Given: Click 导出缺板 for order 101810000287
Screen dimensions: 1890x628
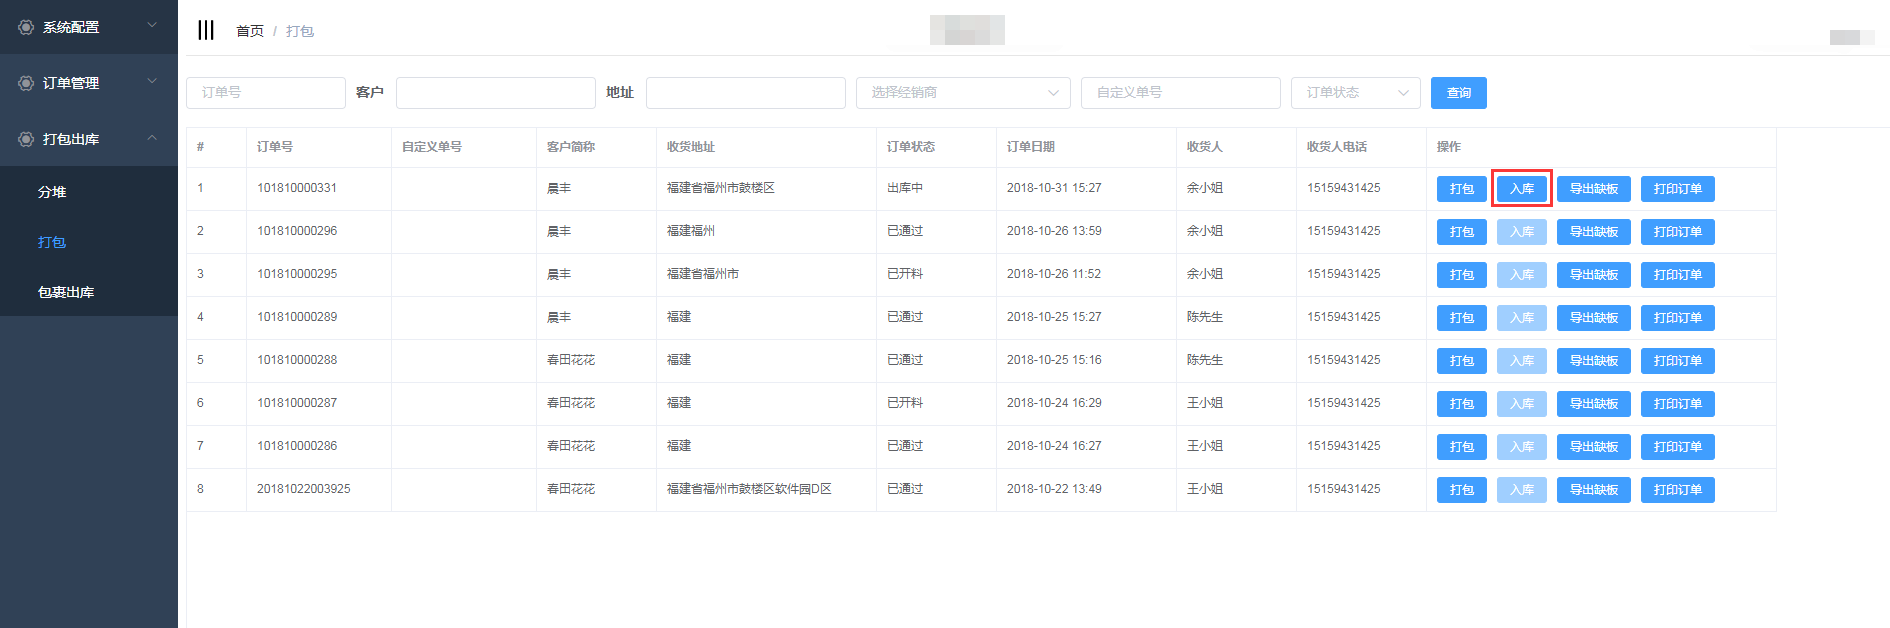Looking at the screenshot, I should (x=1594, y=404).
